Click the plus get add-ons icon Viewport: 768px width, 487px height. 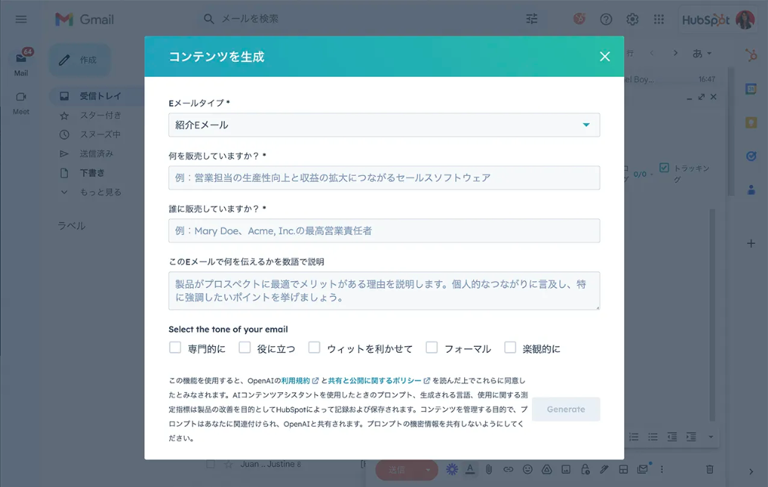pos(751,244)
